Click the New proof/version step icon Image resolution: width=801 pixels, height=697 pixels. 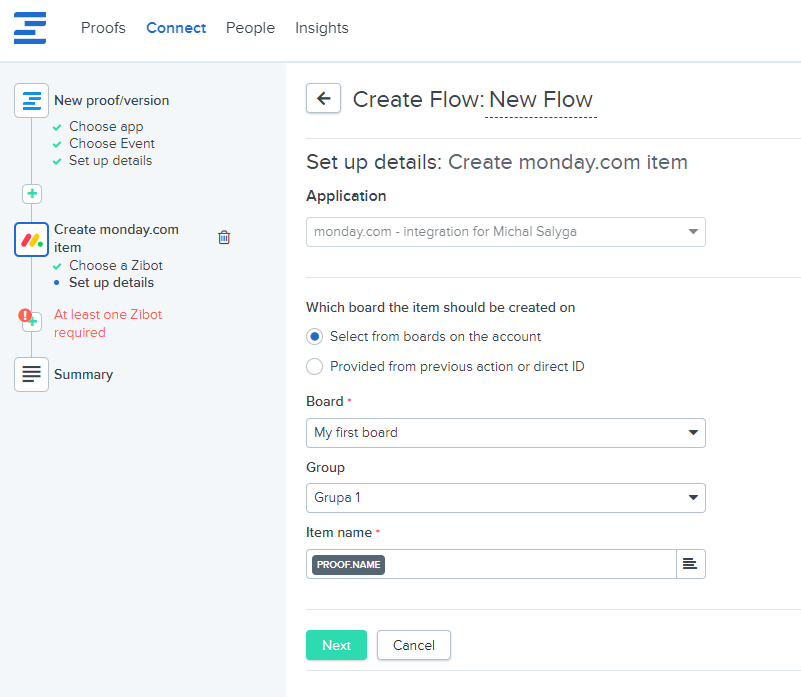point(32,100)
